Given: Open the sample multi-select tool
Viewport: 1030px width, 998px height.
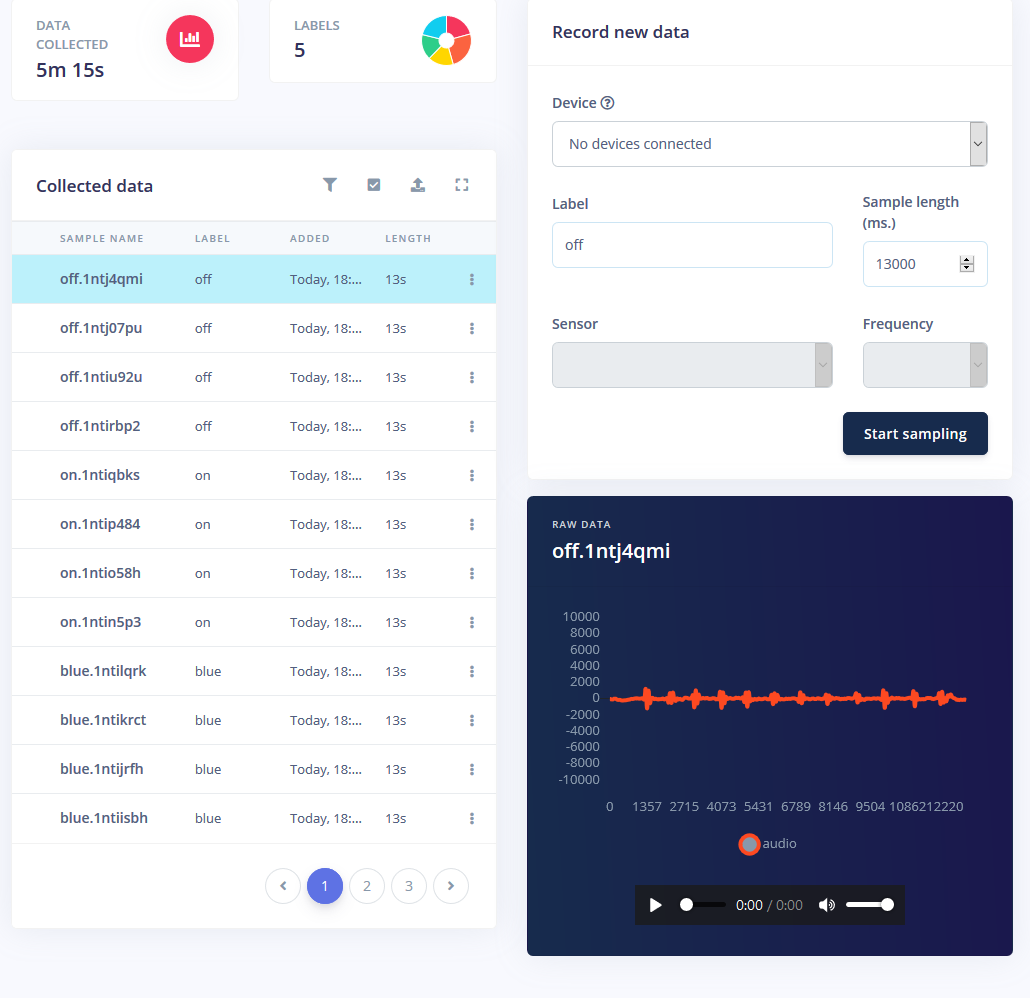Looking at the screenshot, I should 374,185.
